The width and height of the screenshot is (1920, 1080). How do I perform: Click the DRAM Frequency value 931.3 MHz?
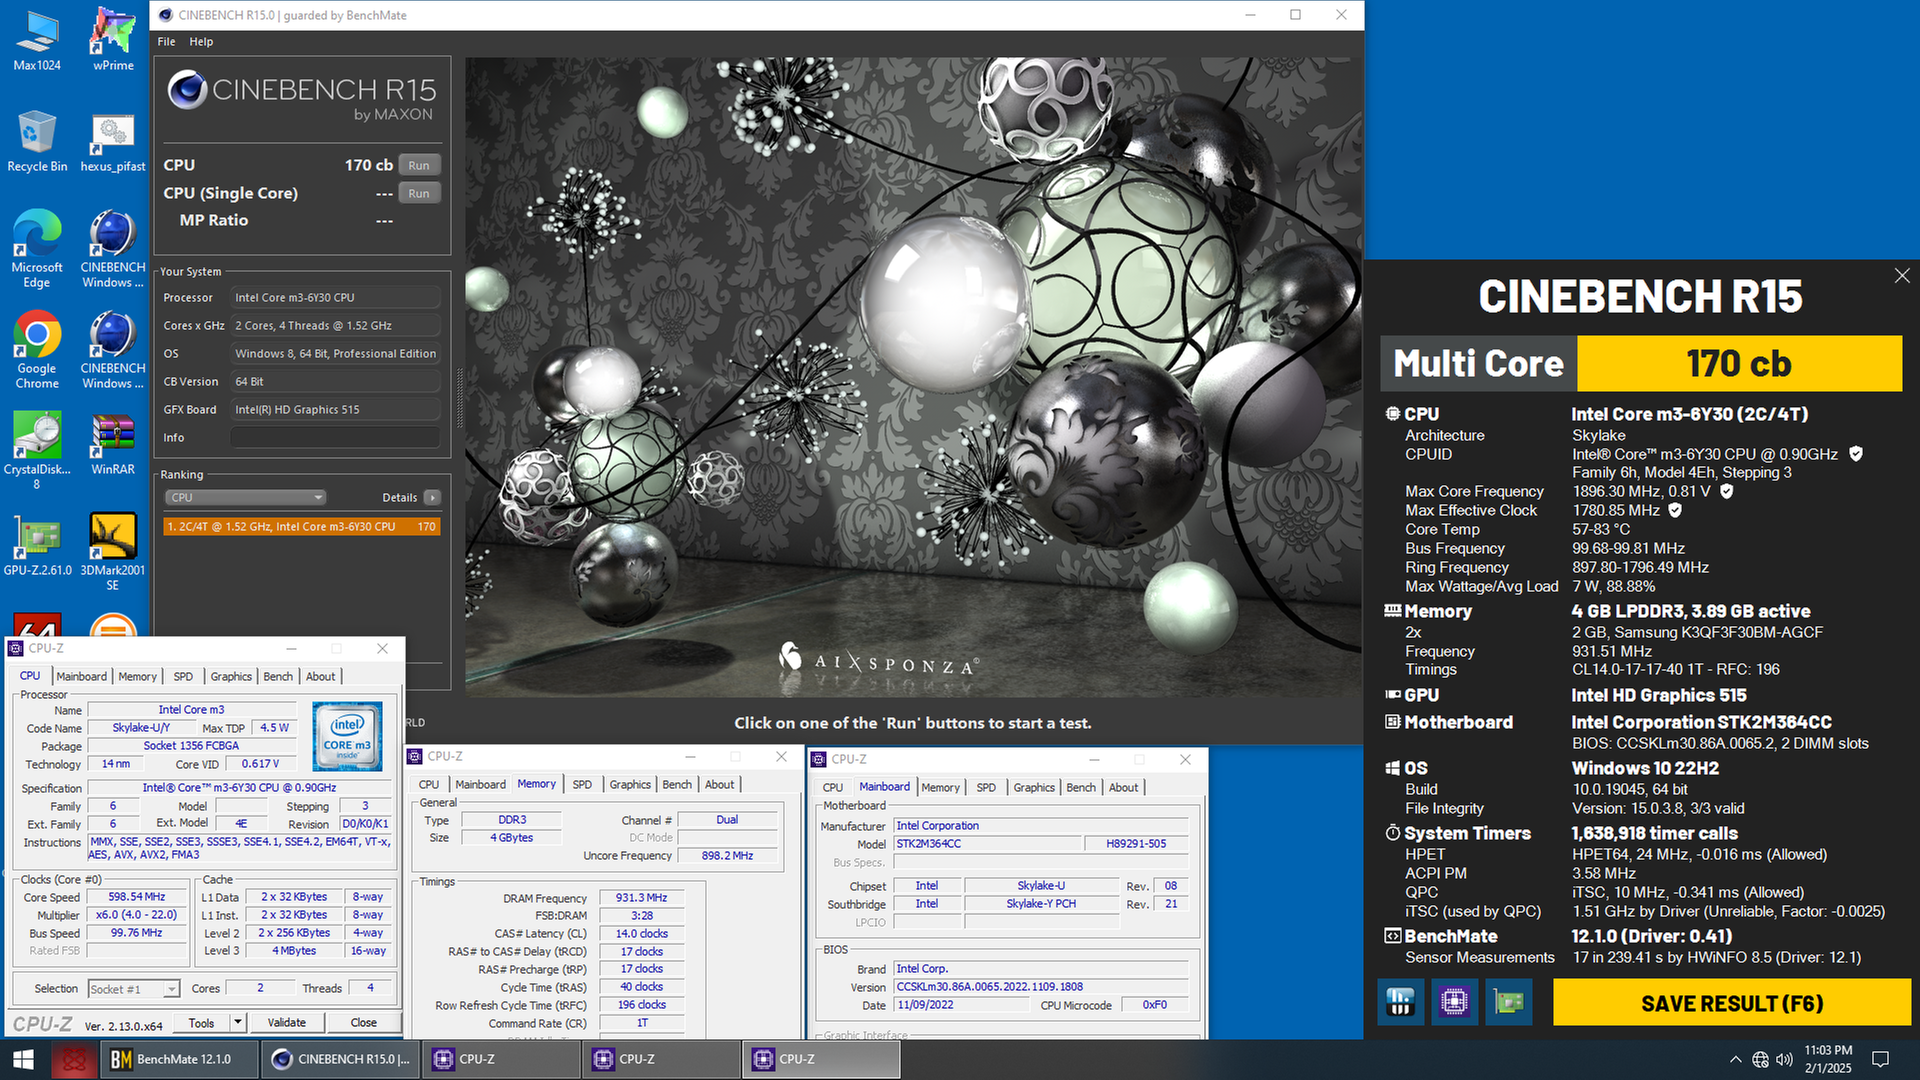click(641, 898)
